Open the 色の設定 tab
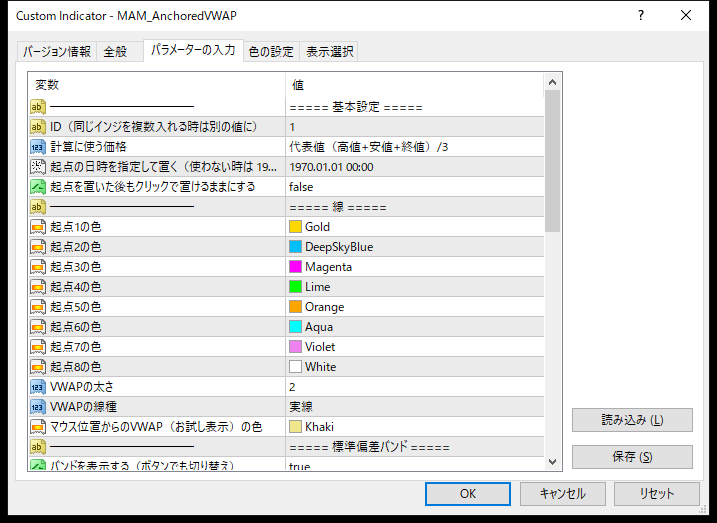 click(x=271, y=51)
